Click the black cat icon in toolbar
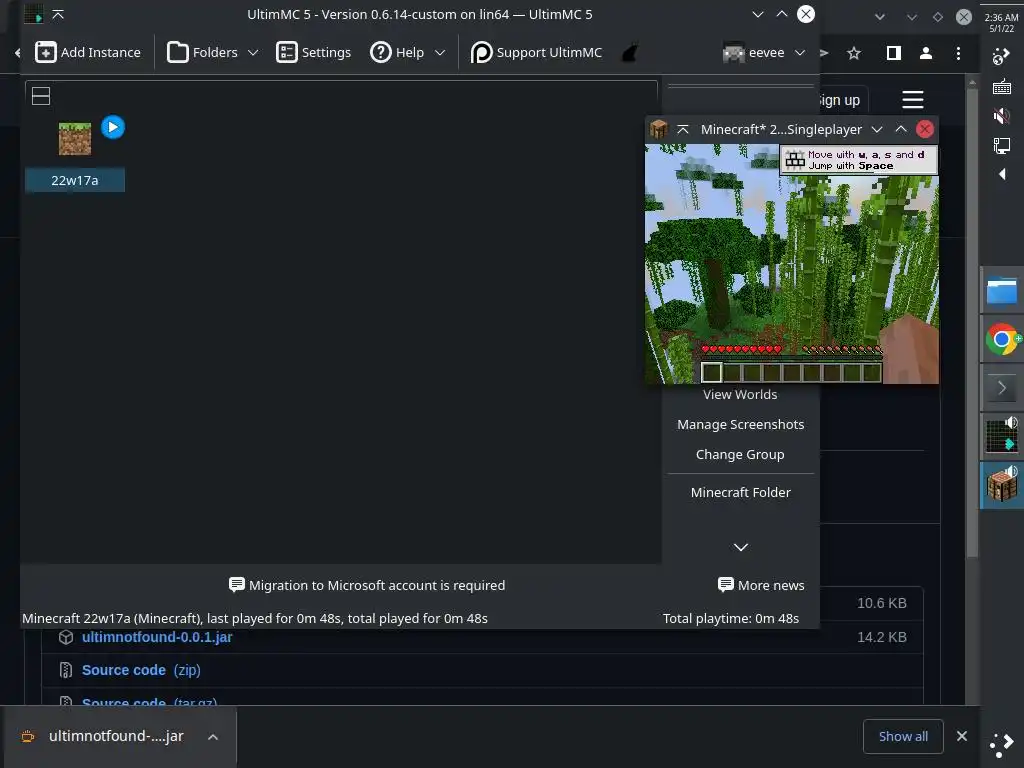1024x768 pixels. coord(630,52)
